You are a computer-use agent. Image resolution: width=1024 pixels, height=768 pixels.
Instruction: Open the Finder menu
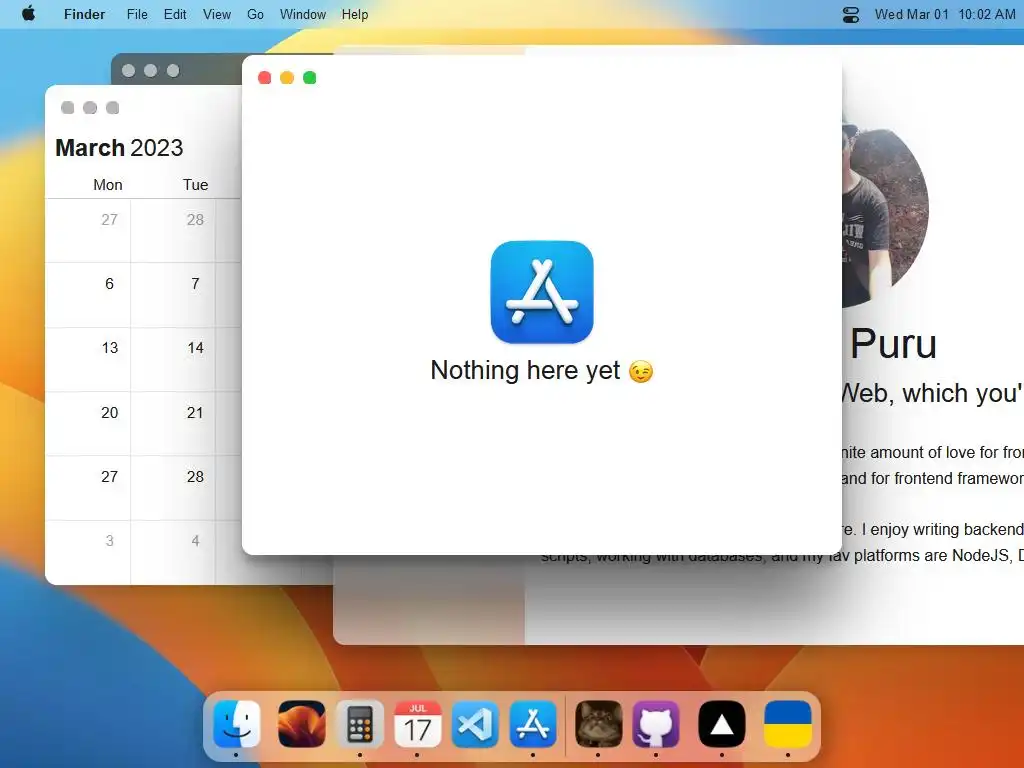(x=84, y=14)
